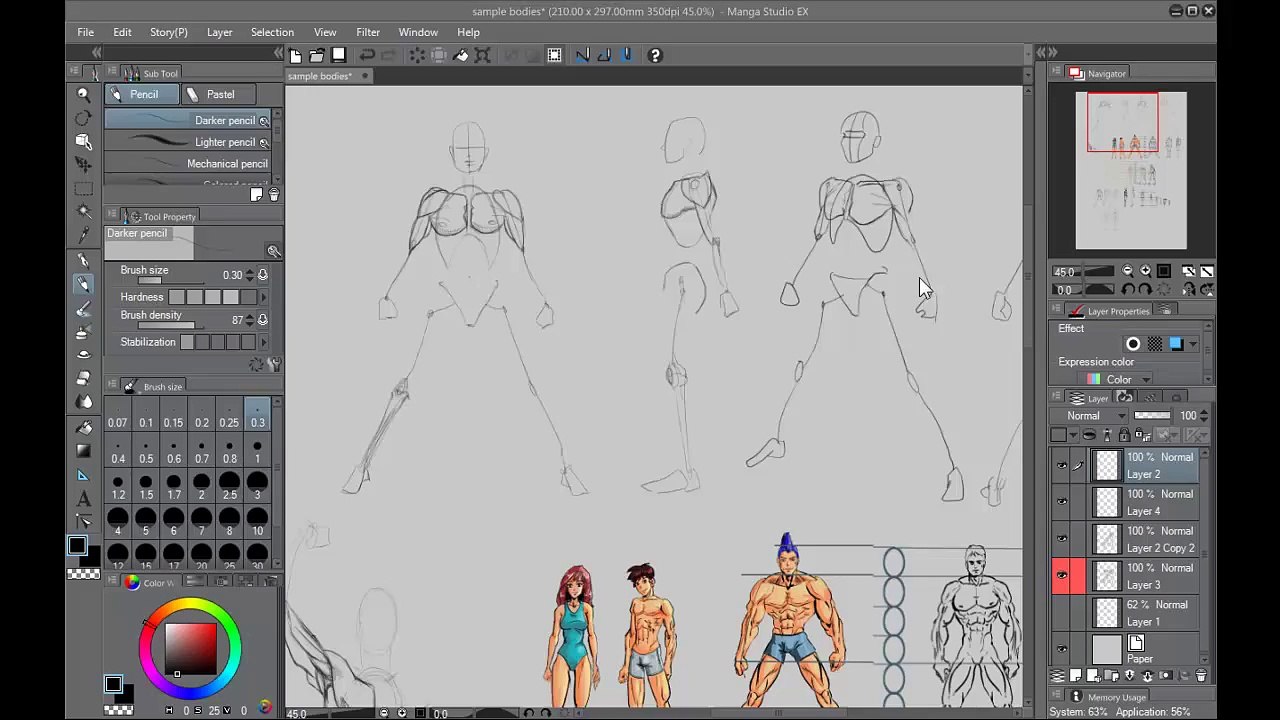Save the document from toolbar
The width and height of the screenshot is (1280, 720).
pos(339,55)
